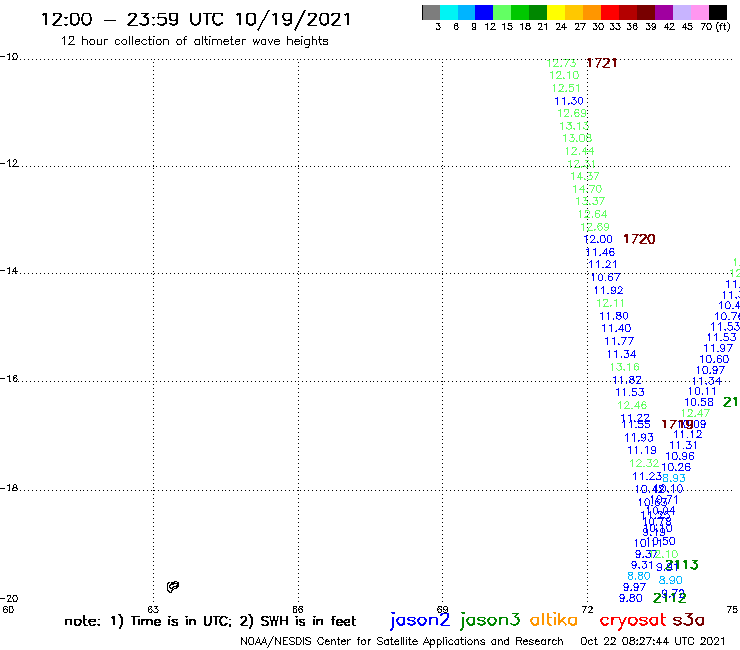The height and width of the screenshot is (650, 740).
Task: Click the pass time label '1721'
Action: coord(602,63)
